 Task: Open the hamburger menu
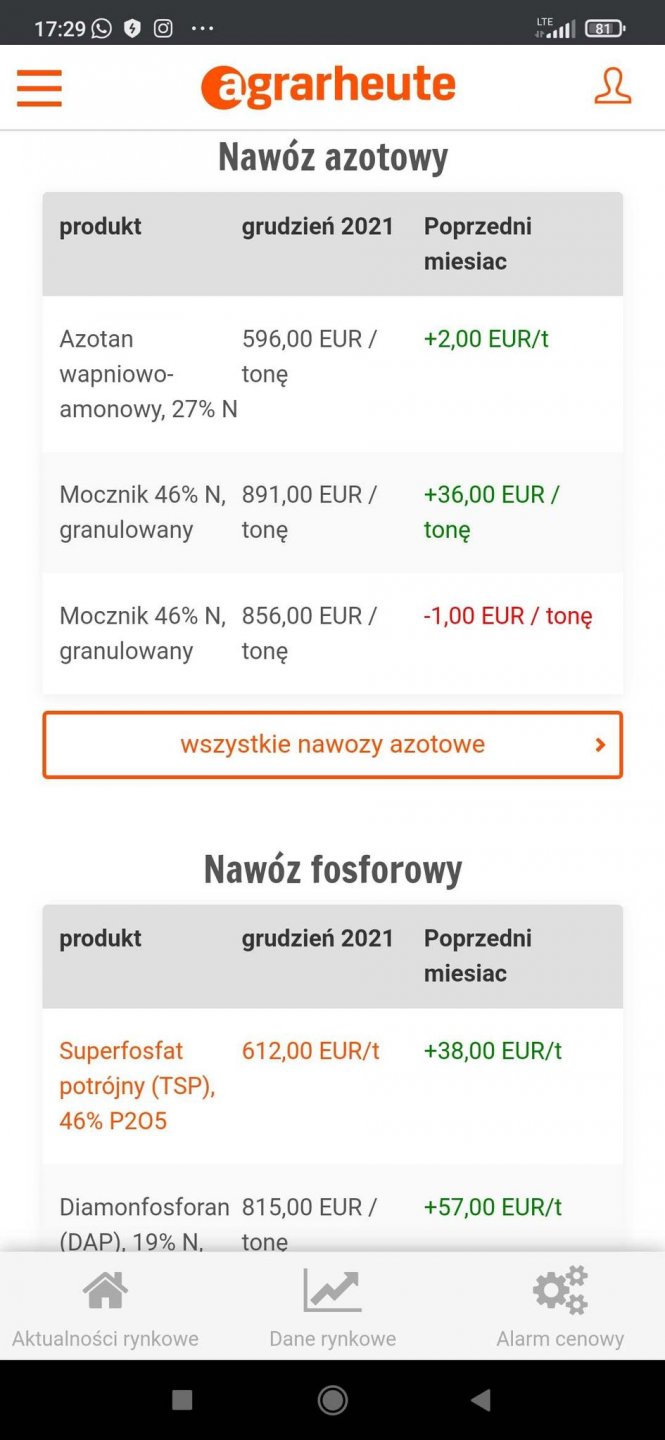tap(39, 88)
